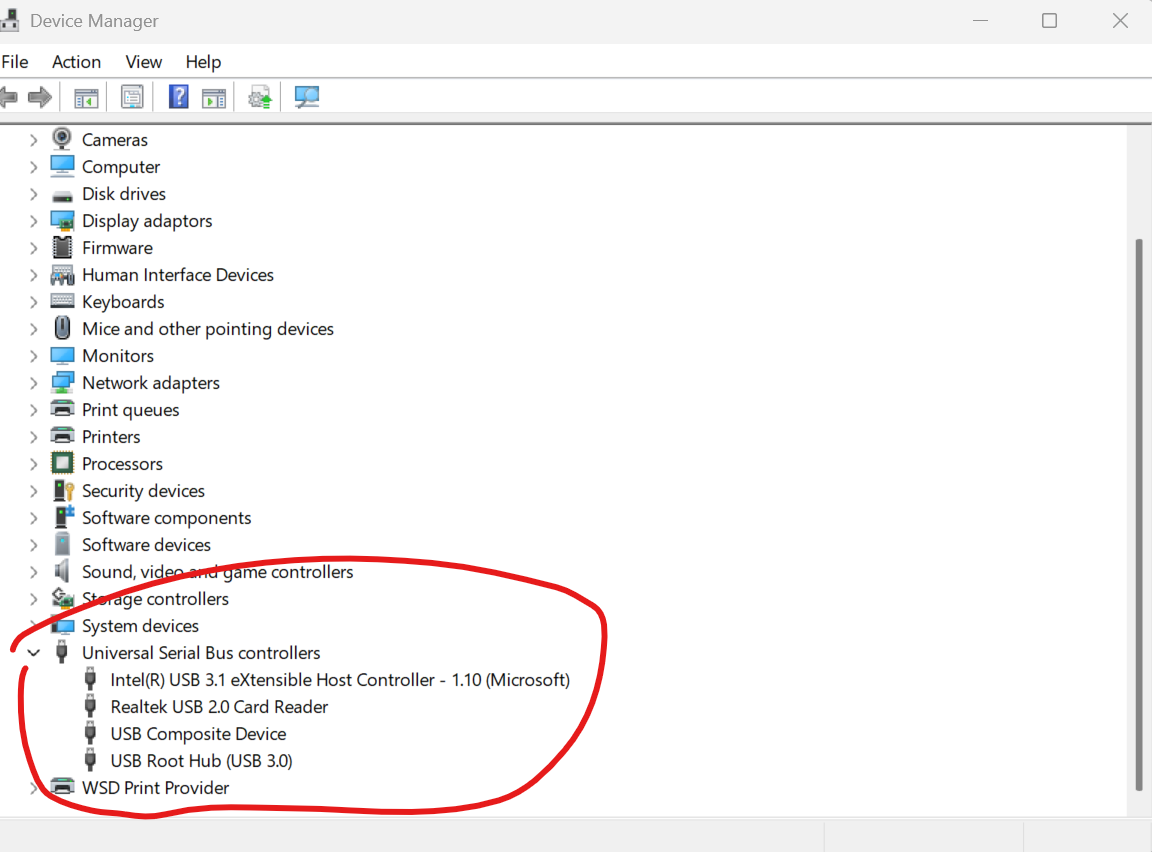Select the USB Composite Device entry
The image size is (1152, 852).
click(x=197, y=733)
